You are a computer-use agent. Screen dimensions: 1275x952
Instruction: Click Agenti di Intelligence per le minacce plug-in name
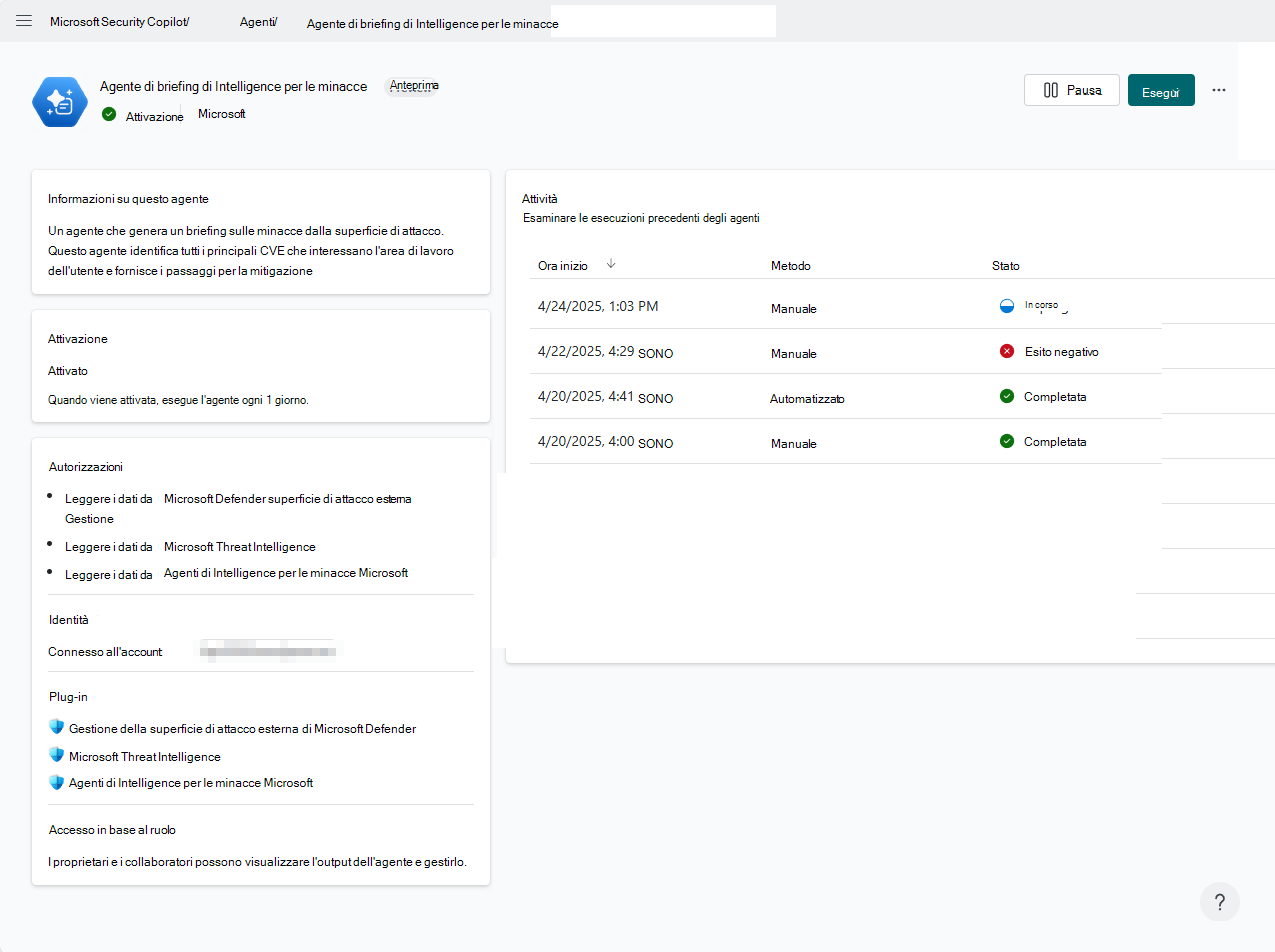click(191, 783)
